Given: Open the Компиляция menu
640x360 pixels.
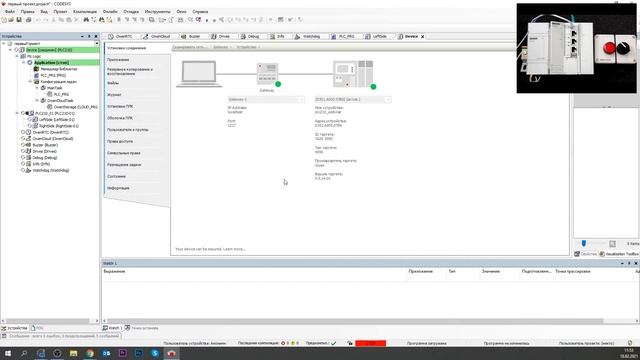Looking at the screenshot, I should coord(85,12).
